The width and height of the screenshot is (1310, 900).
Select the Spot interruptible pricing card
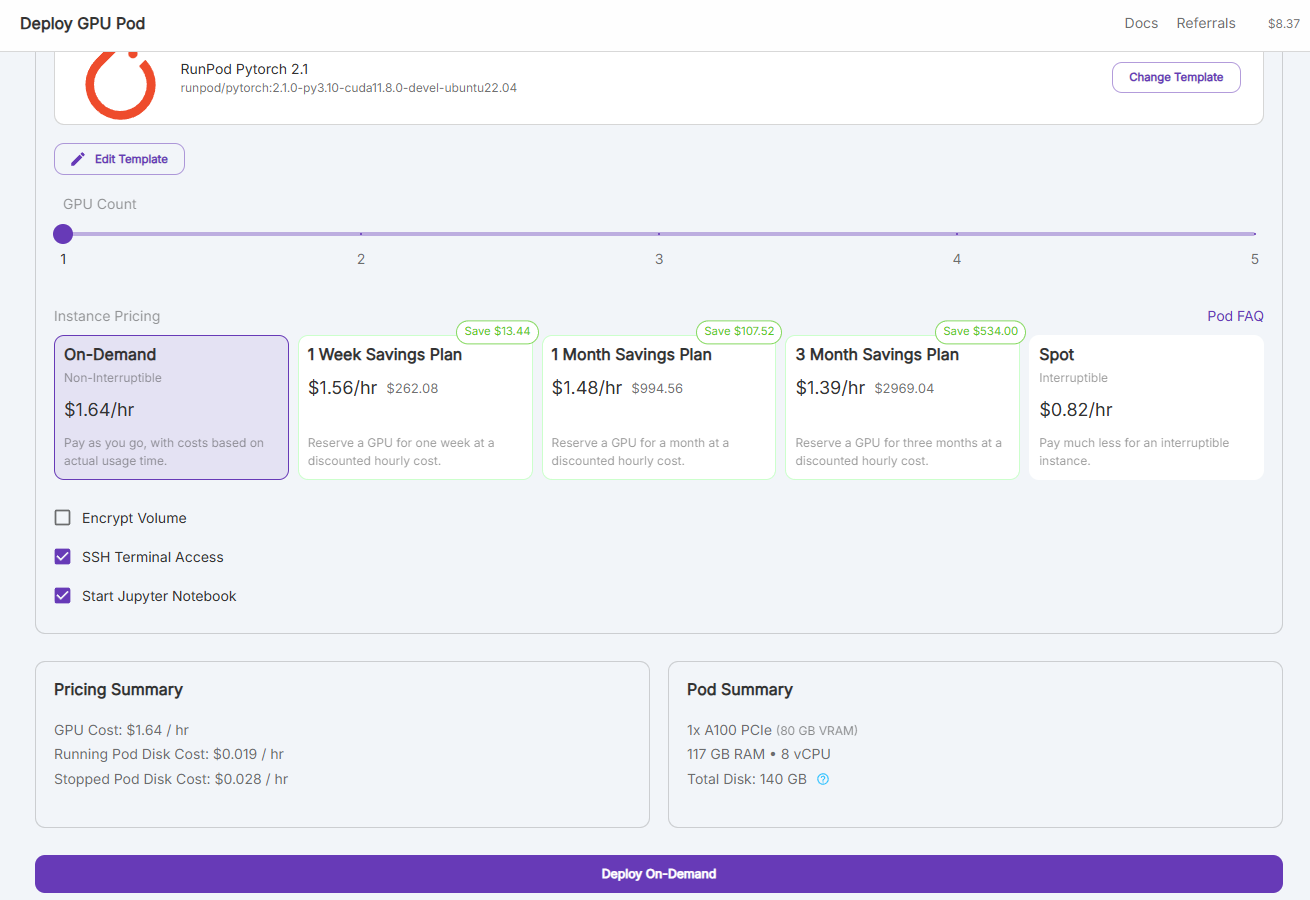pyautogui.click(x=1146, y=407)
